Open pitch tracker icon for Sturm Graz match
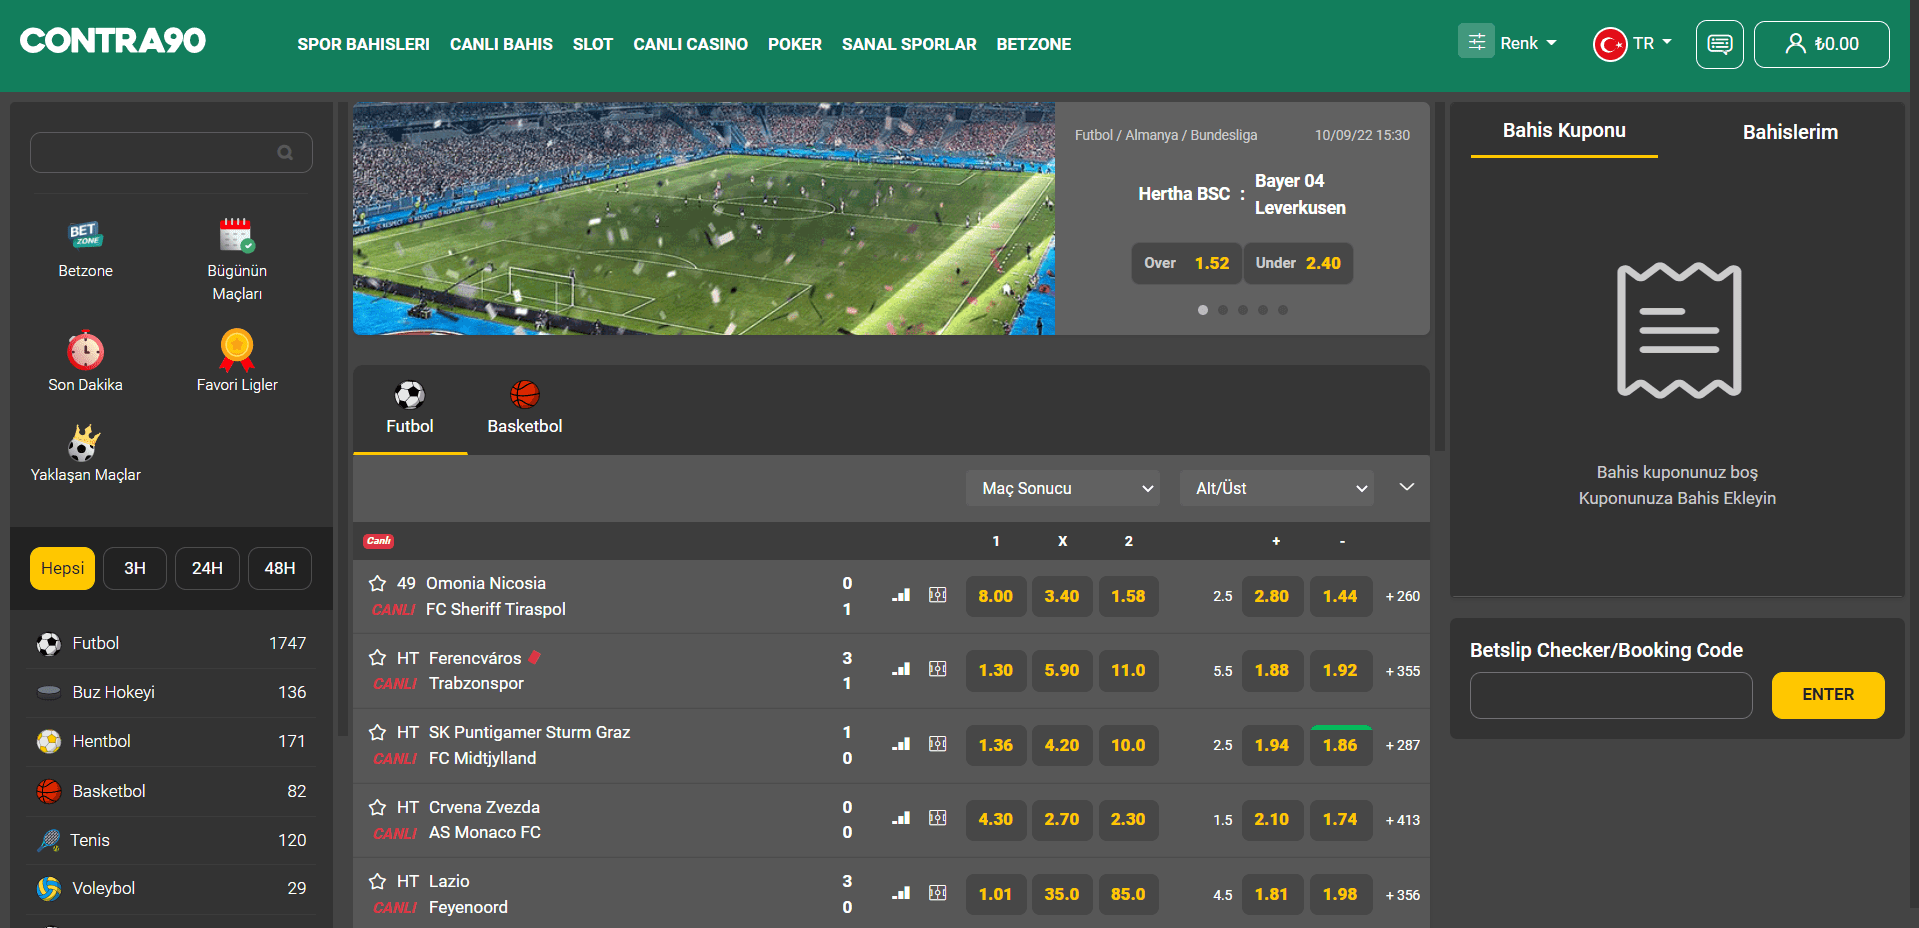 pos(938,744)
